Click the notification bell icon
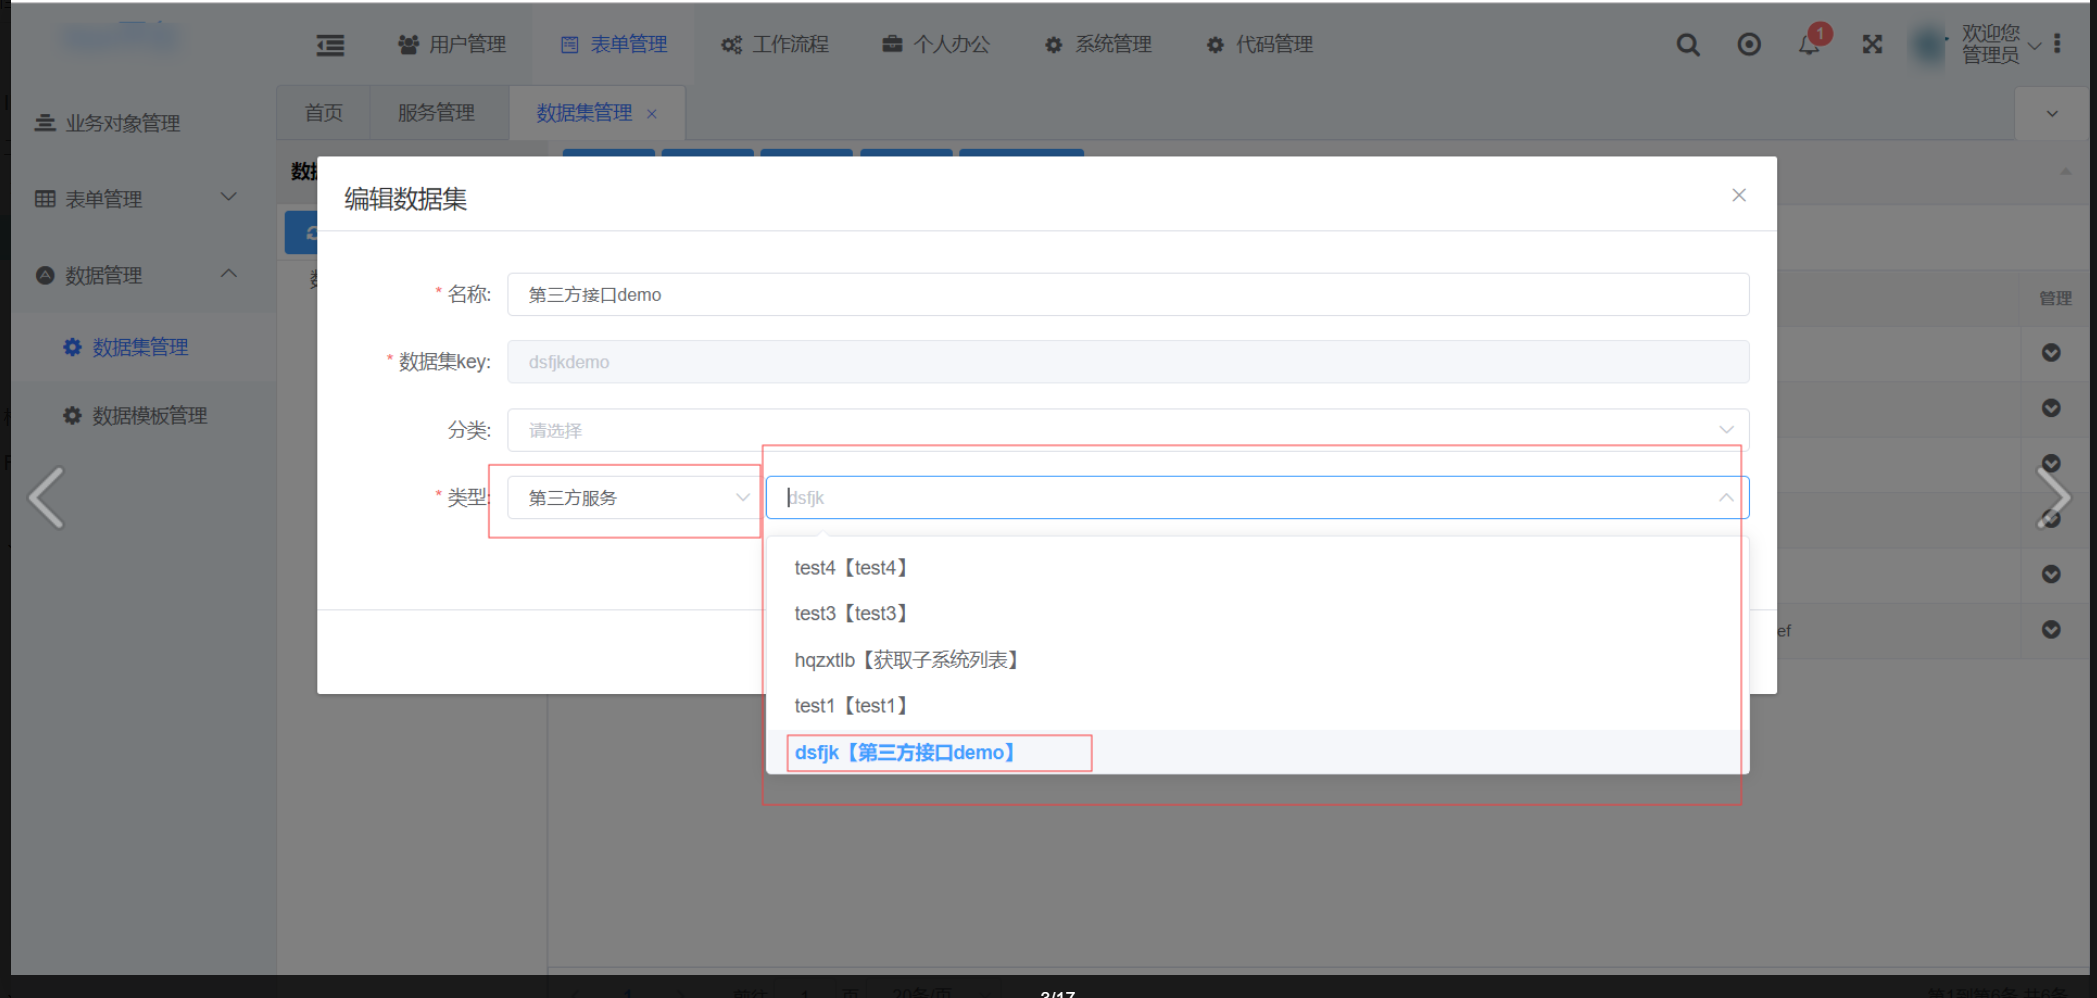Image resolution: width=2097 pixels, height=998 pixels. point(1809,45)
